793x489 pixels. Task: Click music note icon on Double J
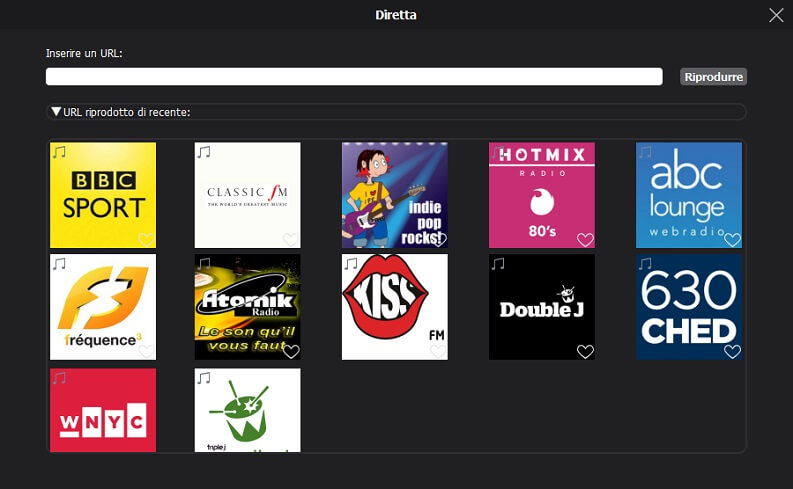coord(498,263)
